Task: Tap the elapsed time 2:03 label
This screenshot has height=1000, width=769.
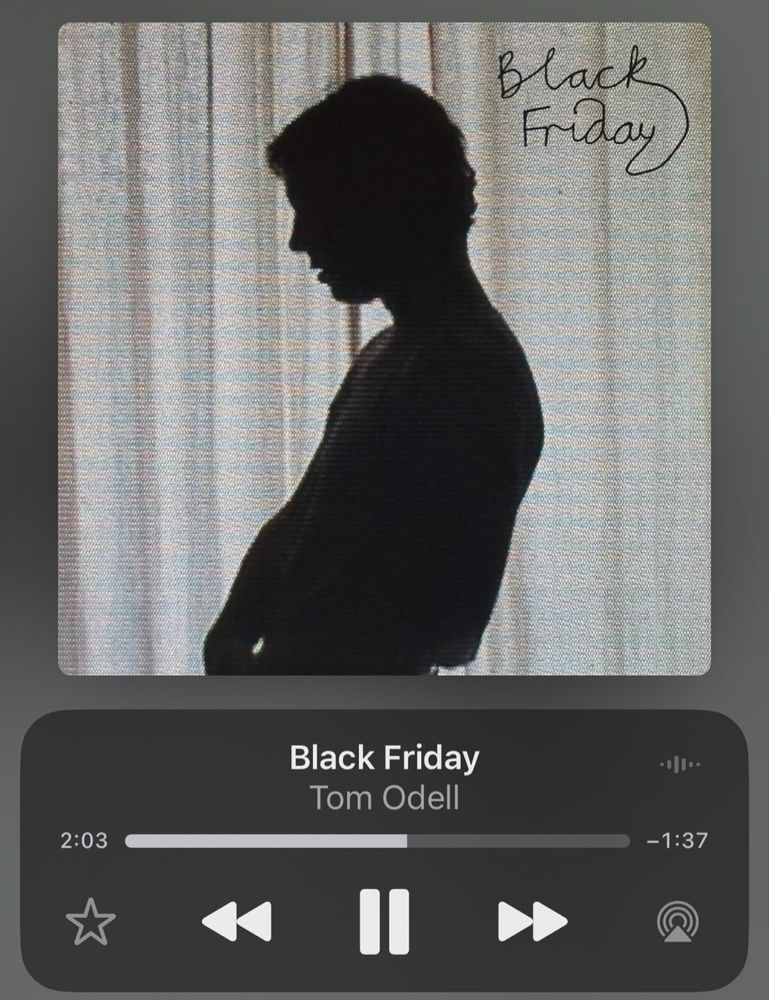Action: 84,841
